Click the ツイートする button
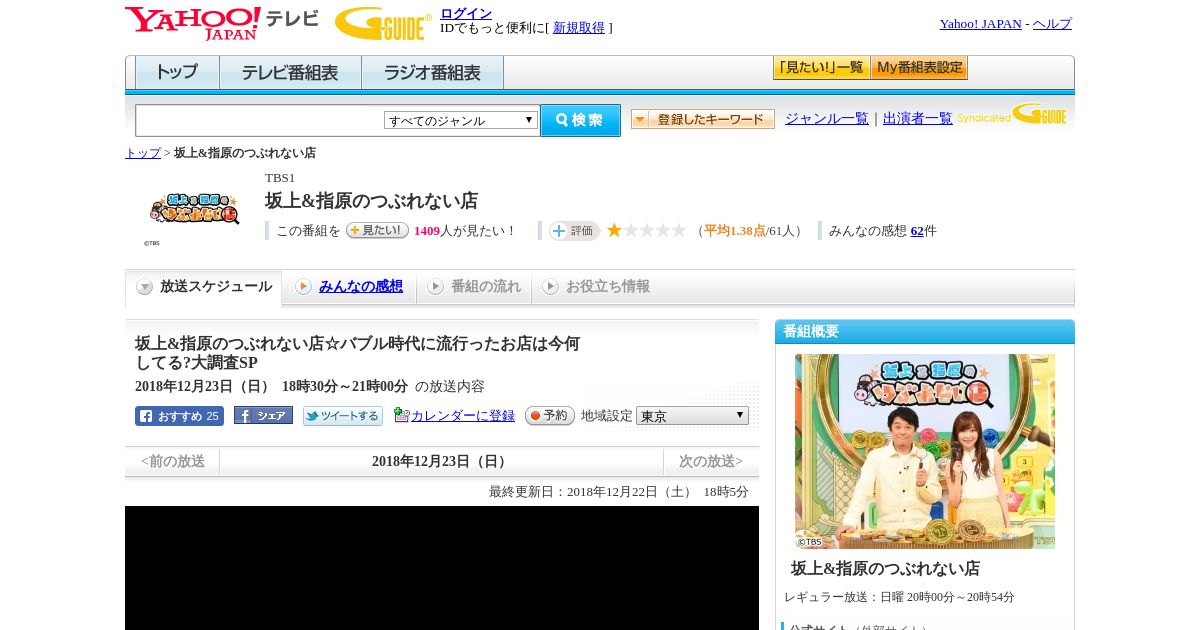 [343, 416]
